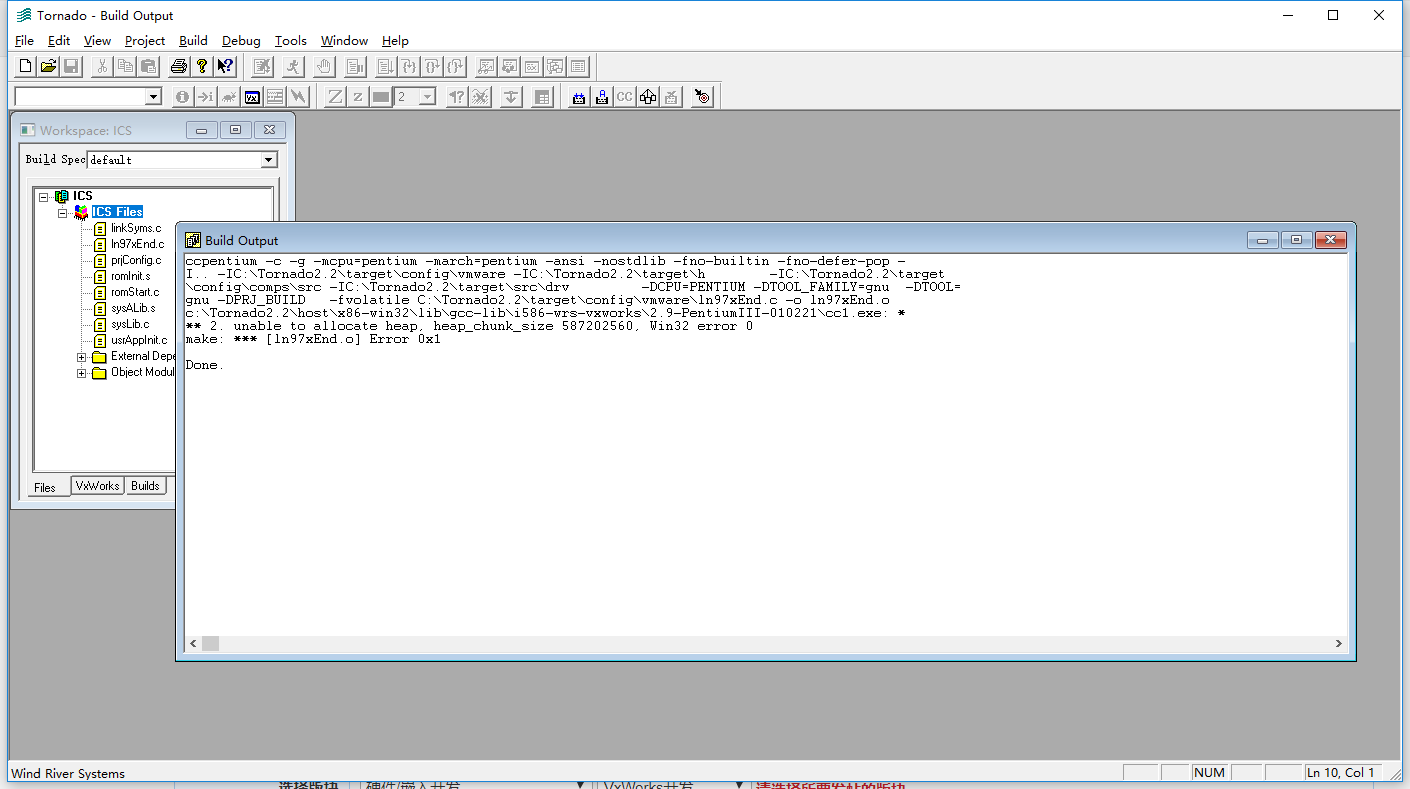Click the running man debug icon
The height and width of the screenshot is (789, 1410).
click(x=293, y=67)
